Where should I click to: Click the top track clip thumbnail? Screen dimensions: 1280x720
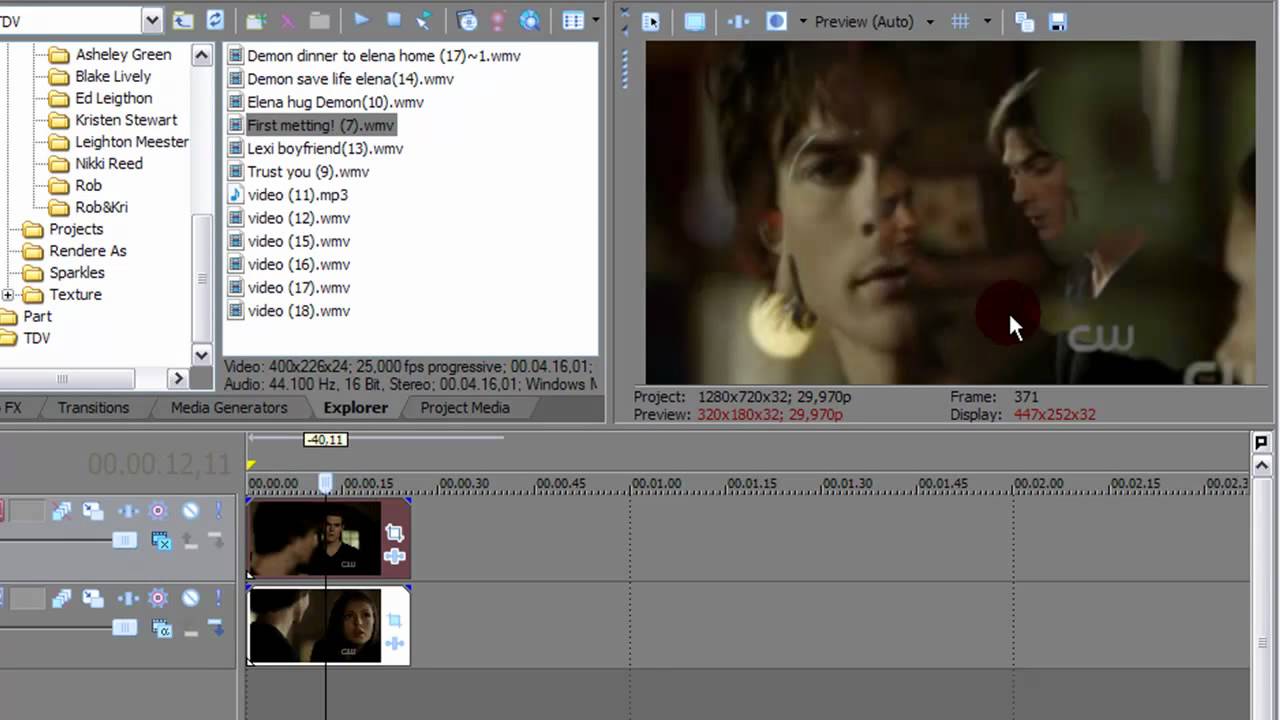[315, 538]
